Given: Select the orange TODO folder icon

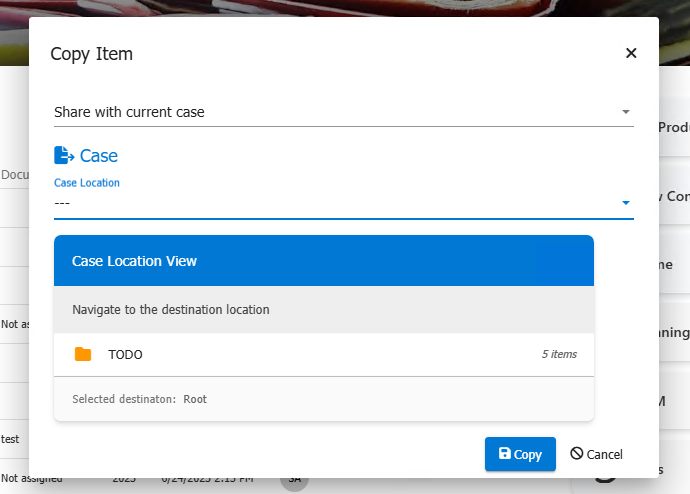Looking at the screenshot, I should point(83,354).
